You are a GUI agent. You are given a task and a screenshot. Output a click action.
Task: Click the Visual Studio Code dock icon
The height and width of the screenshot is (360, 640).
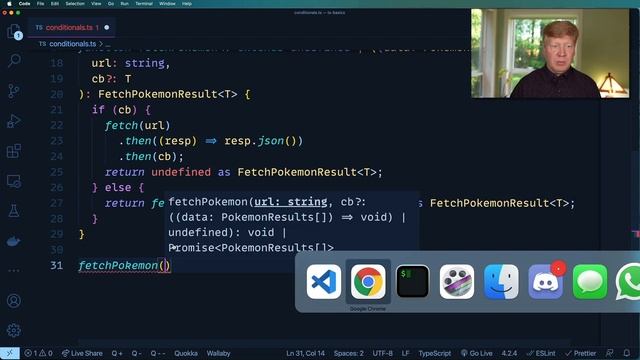pos(324,282)
